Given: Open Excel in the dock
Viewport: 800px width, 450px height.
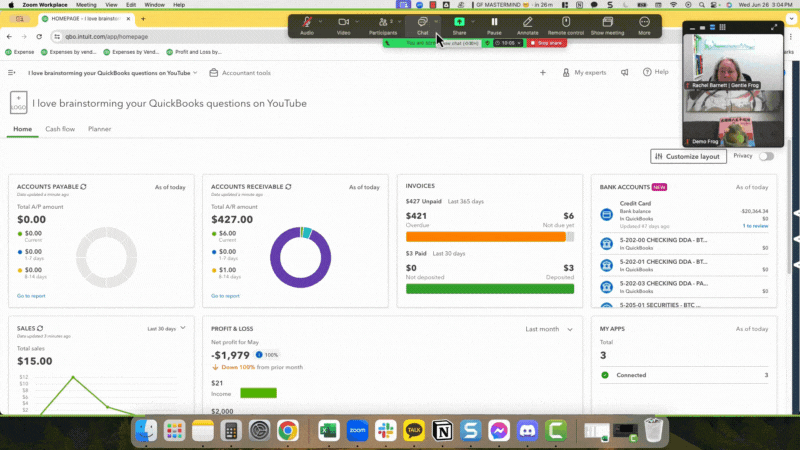Looking at the screenshot, I should click(329, 431).
